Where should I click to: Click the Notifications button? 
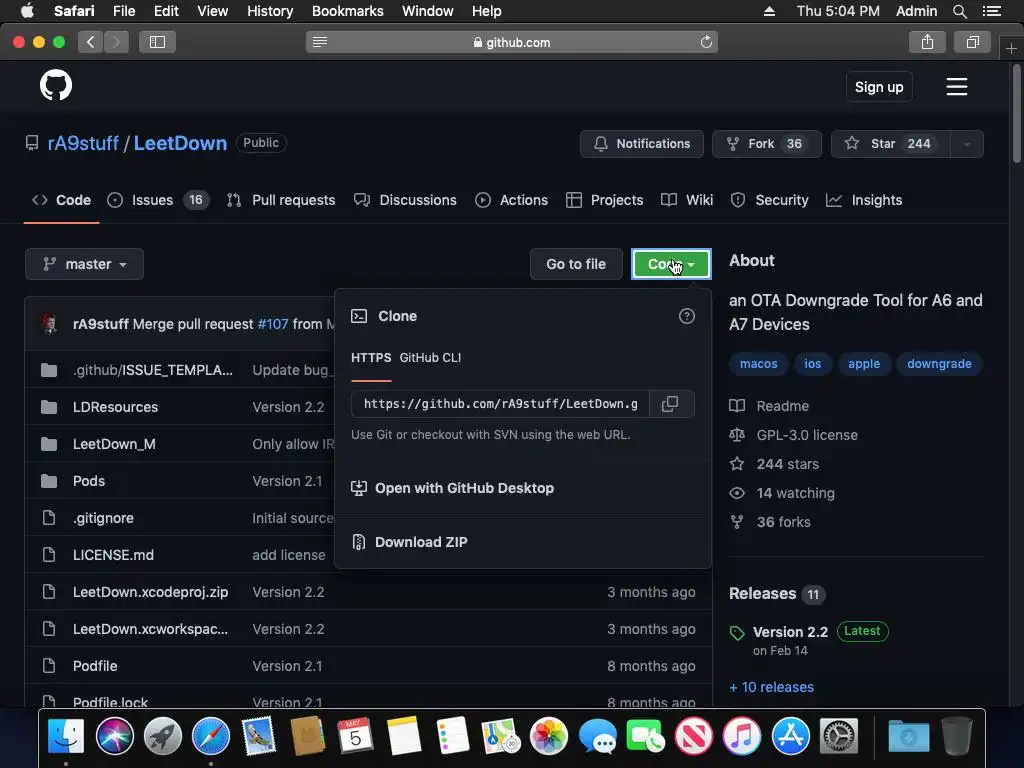tap(642, 144)
